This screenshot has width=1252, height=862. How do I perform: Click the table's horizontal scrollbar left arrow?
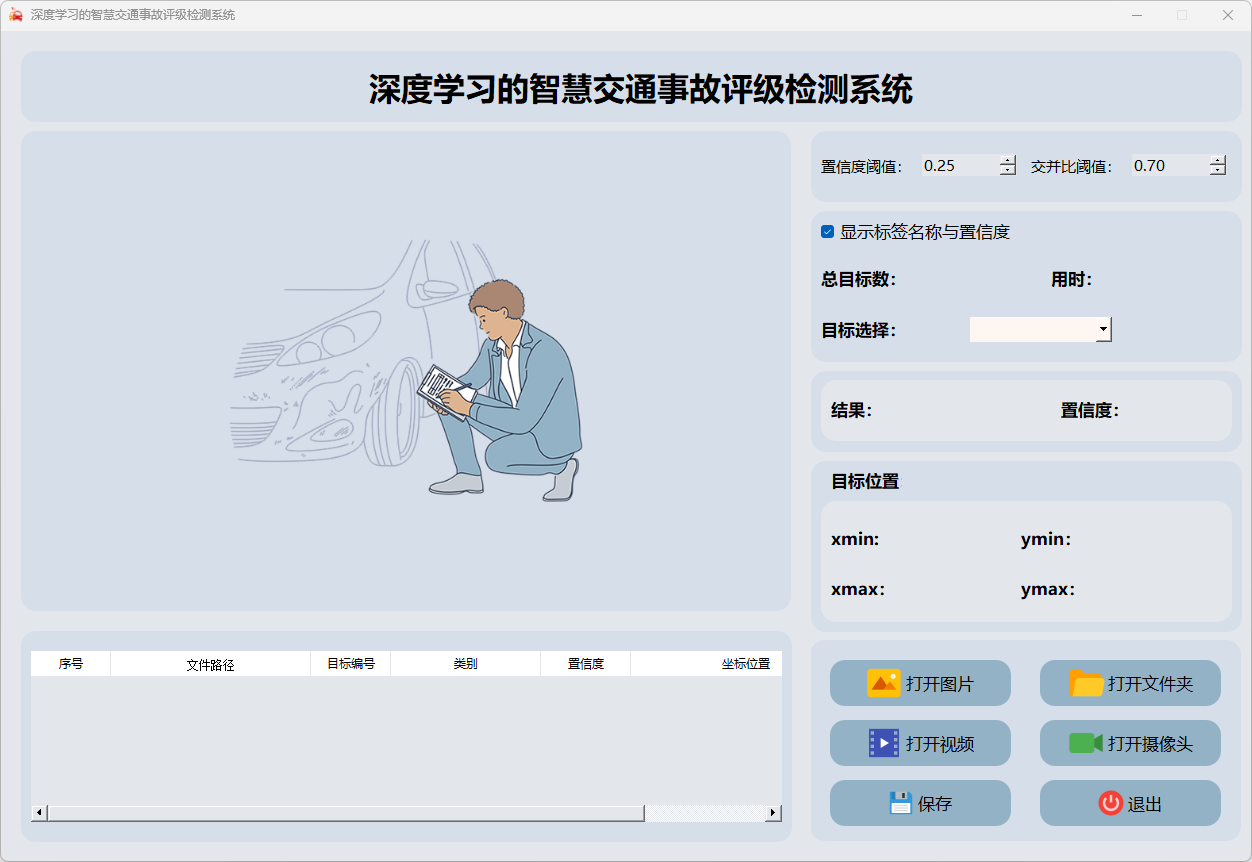pyautogui.click(x=39, y=813)
